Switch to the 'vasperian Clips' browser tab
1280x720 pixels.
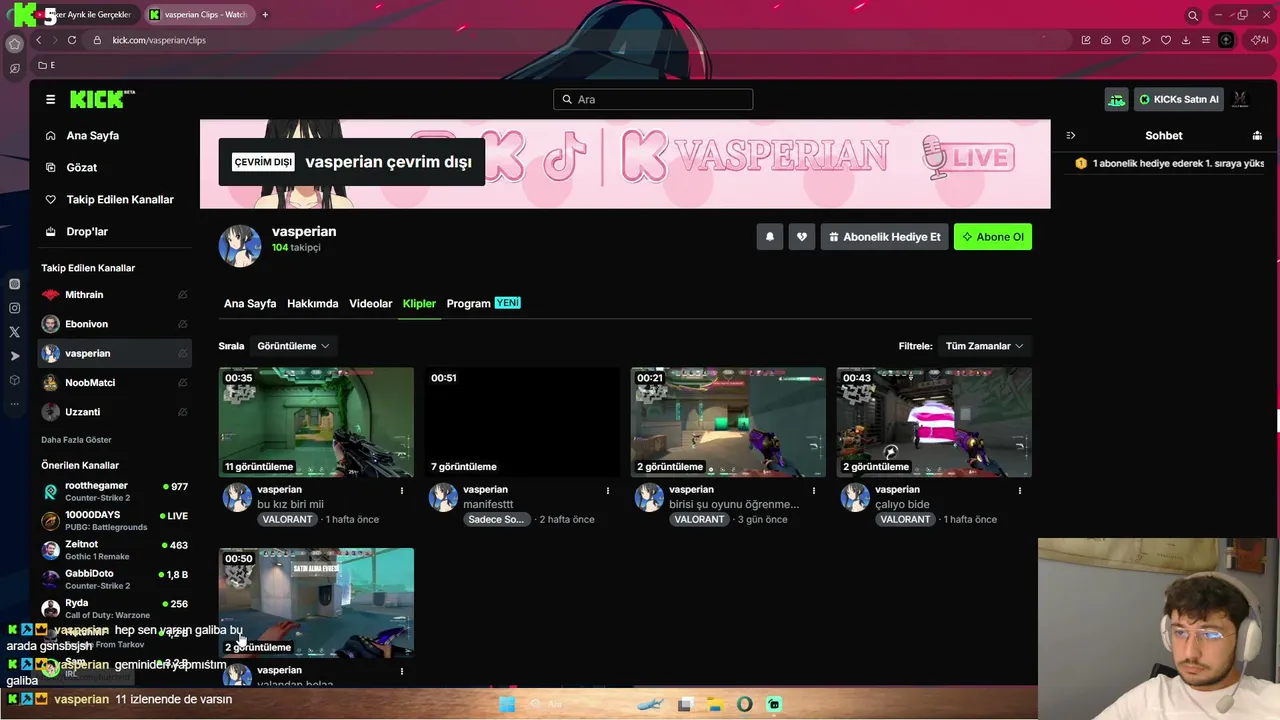coord(198,15)
